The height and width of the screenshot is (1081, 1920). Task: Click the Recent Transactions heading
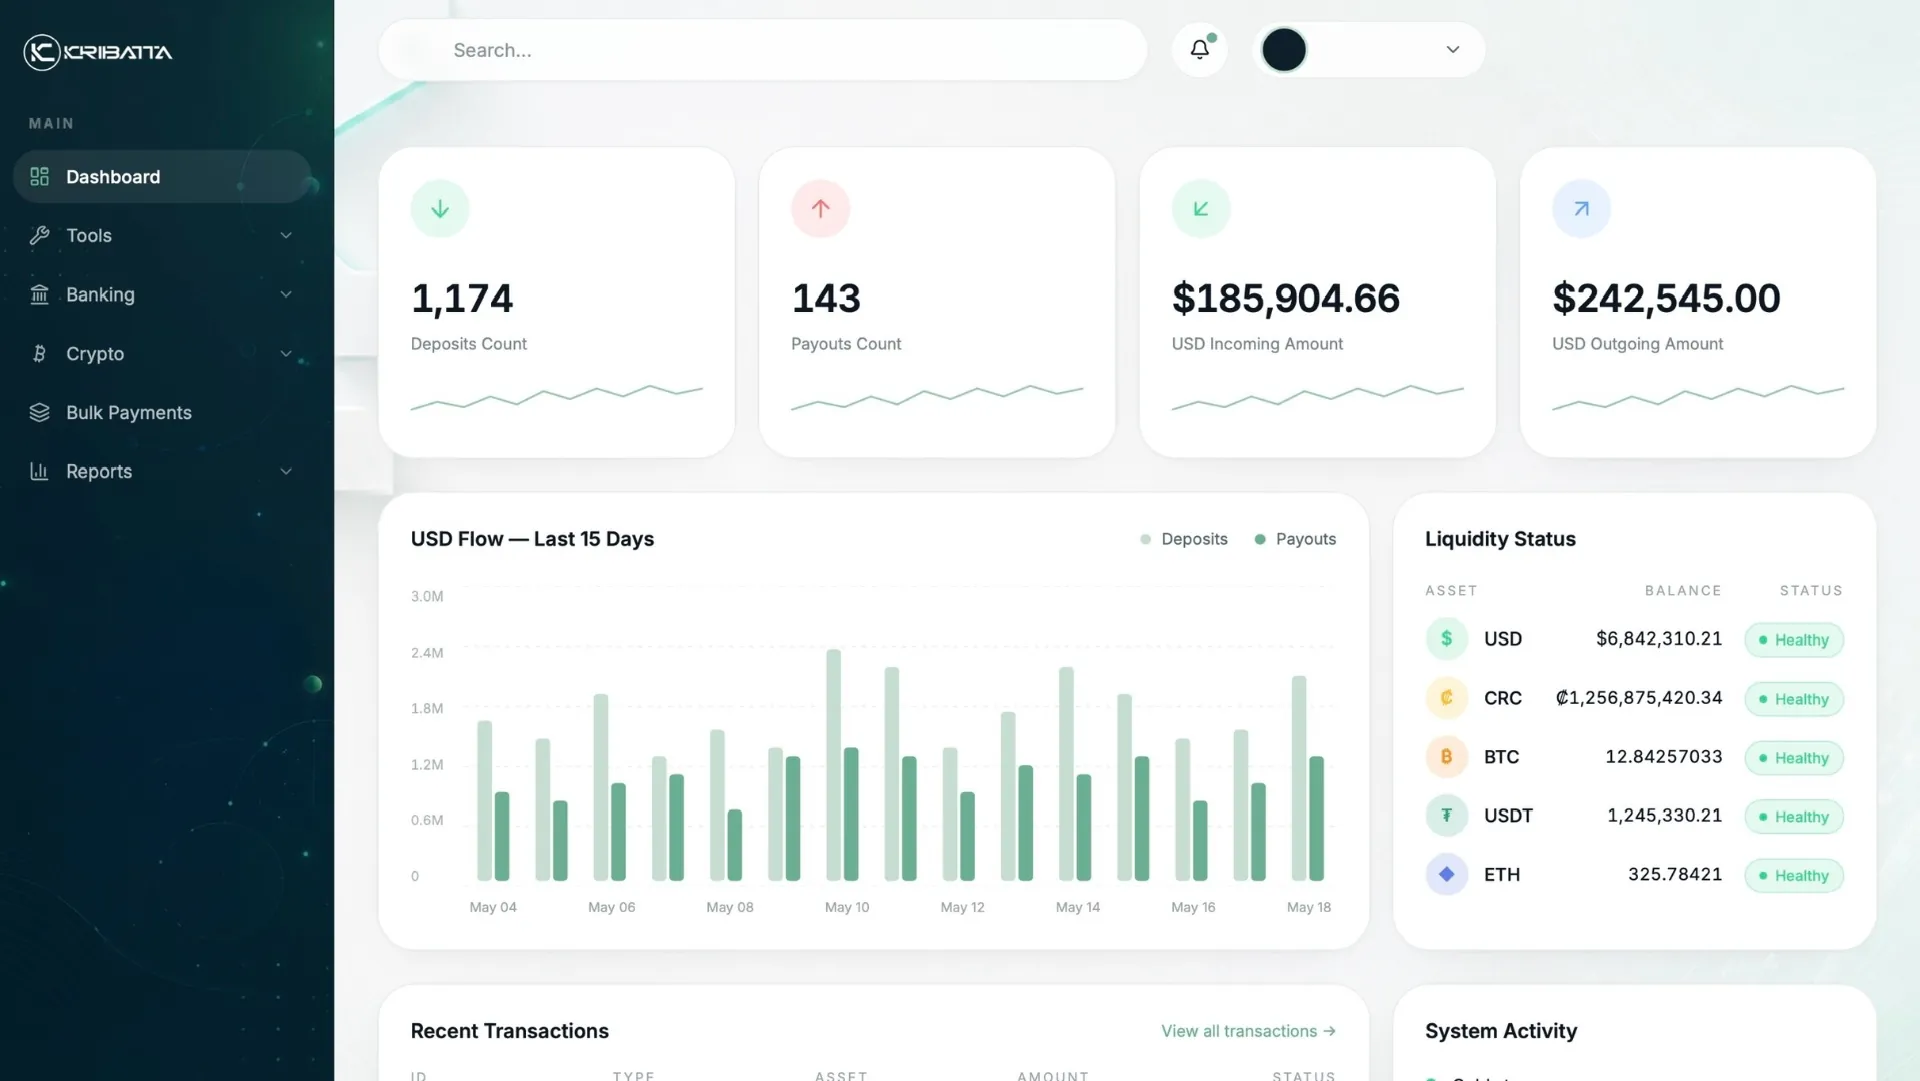click(x=510, y=1031)
